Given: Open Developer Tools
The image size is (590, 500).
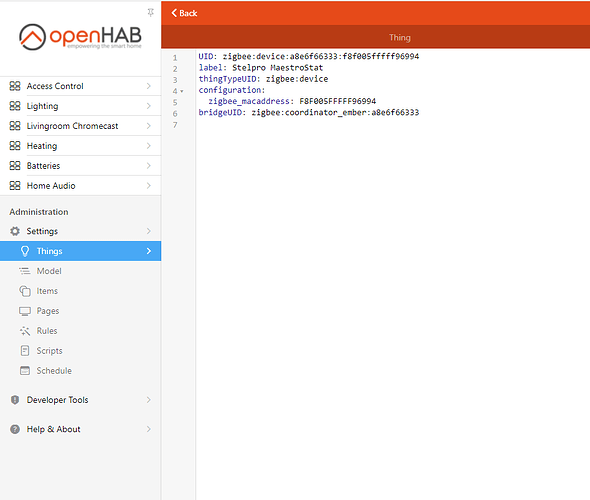Looking at the screenshot, I should (x=81, y=400).
